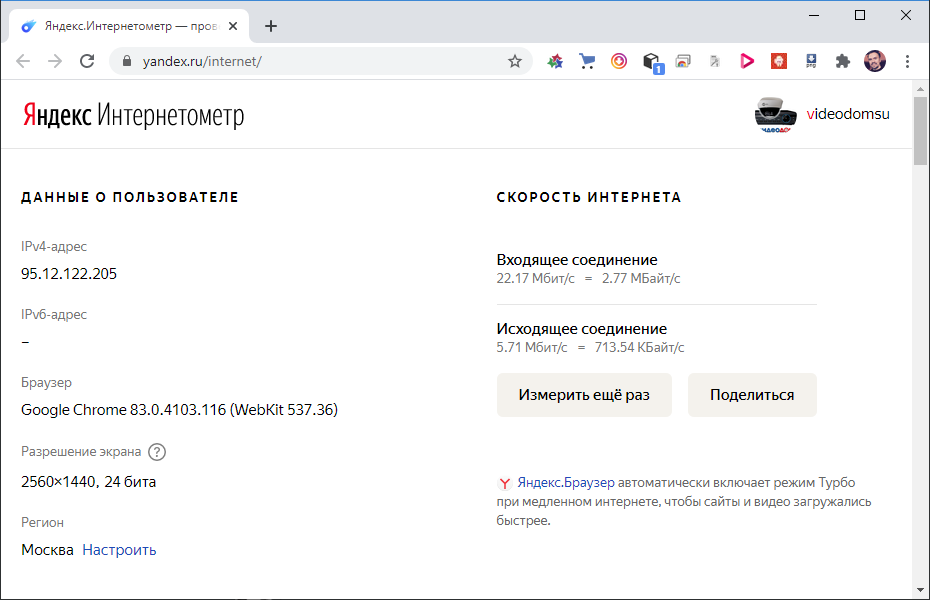
Task: Open the Яндекс.Браузер link
Action: (x=566, y=483)
